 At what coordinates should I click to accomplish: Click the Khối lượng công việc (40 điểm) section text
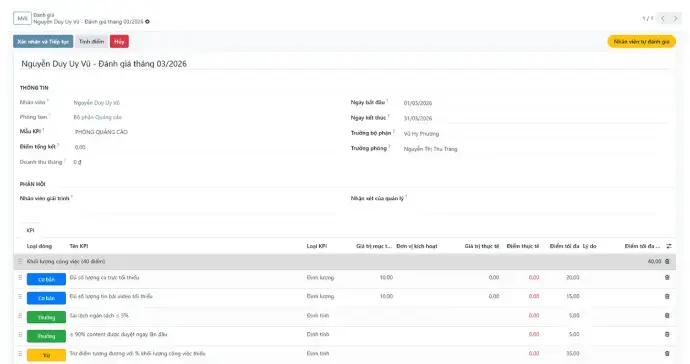(x=66, y=261)
